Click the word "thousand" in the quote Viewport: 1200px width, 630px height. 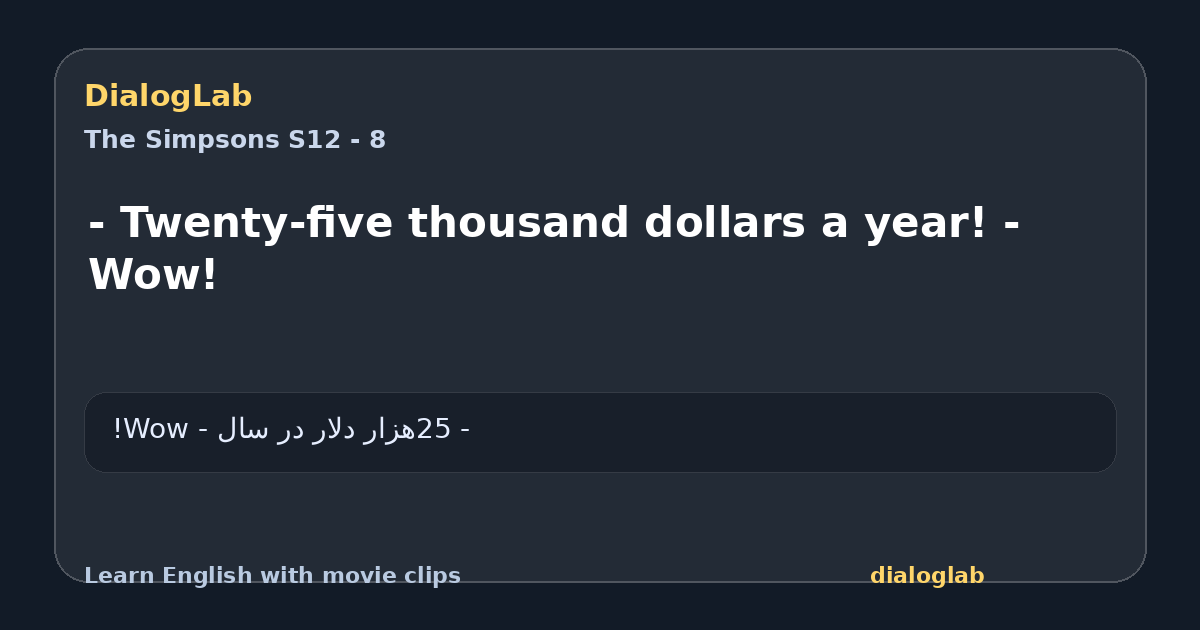[x=518, y=224]
